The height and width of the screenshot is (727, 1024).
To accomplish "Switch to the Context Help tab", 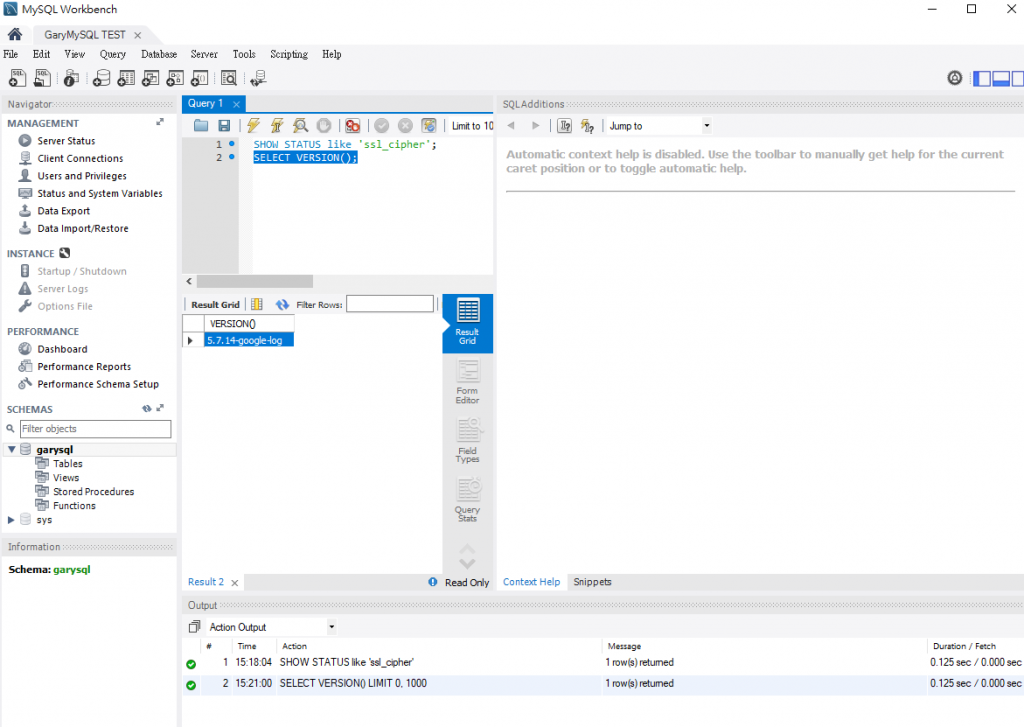I will click(531, 582).
